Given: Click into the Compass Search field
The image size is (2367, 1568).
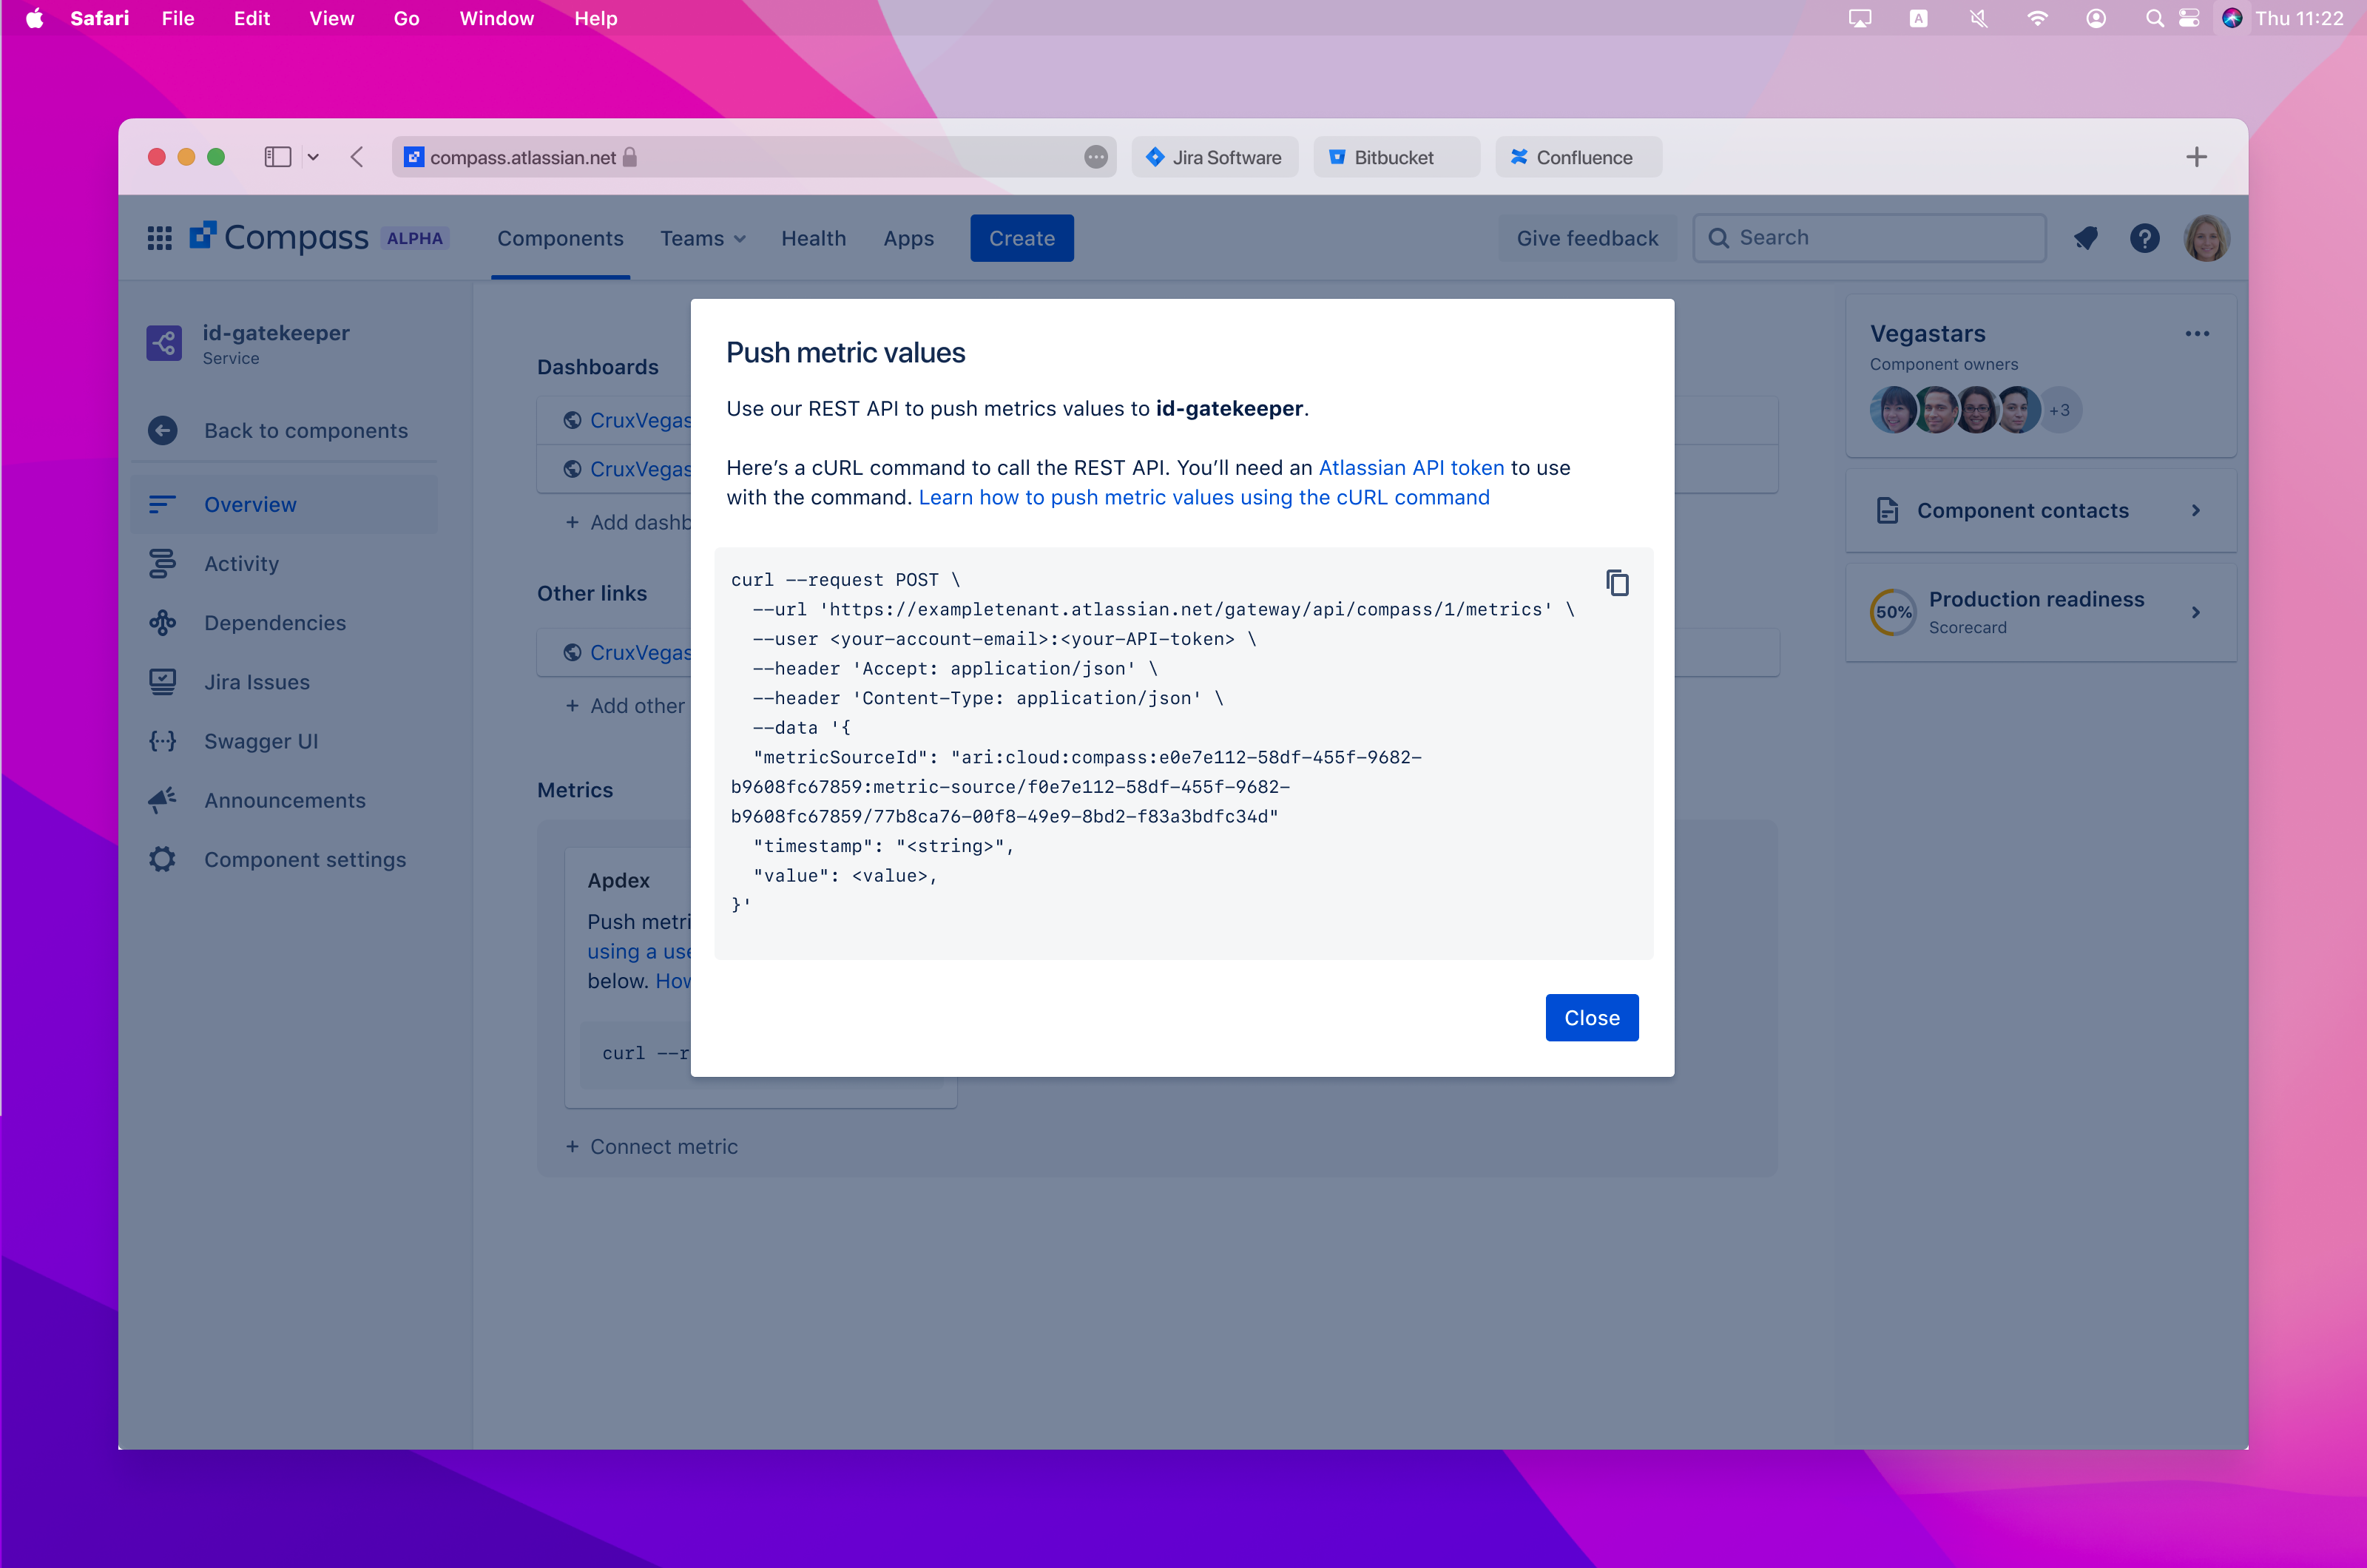Looking at the screenshot, I should tap(1869, 238).
